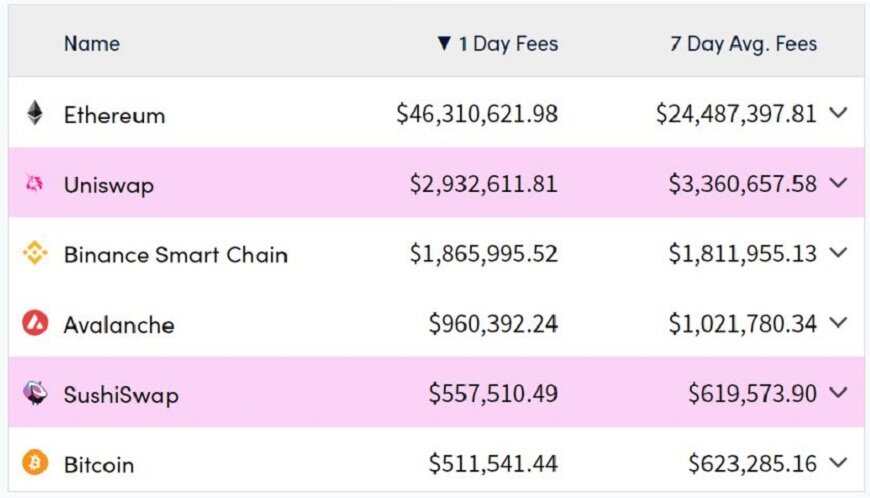Expand the Ethereum row chevron
This screenshot has width=870, height=498.
(x=838, y=113)
